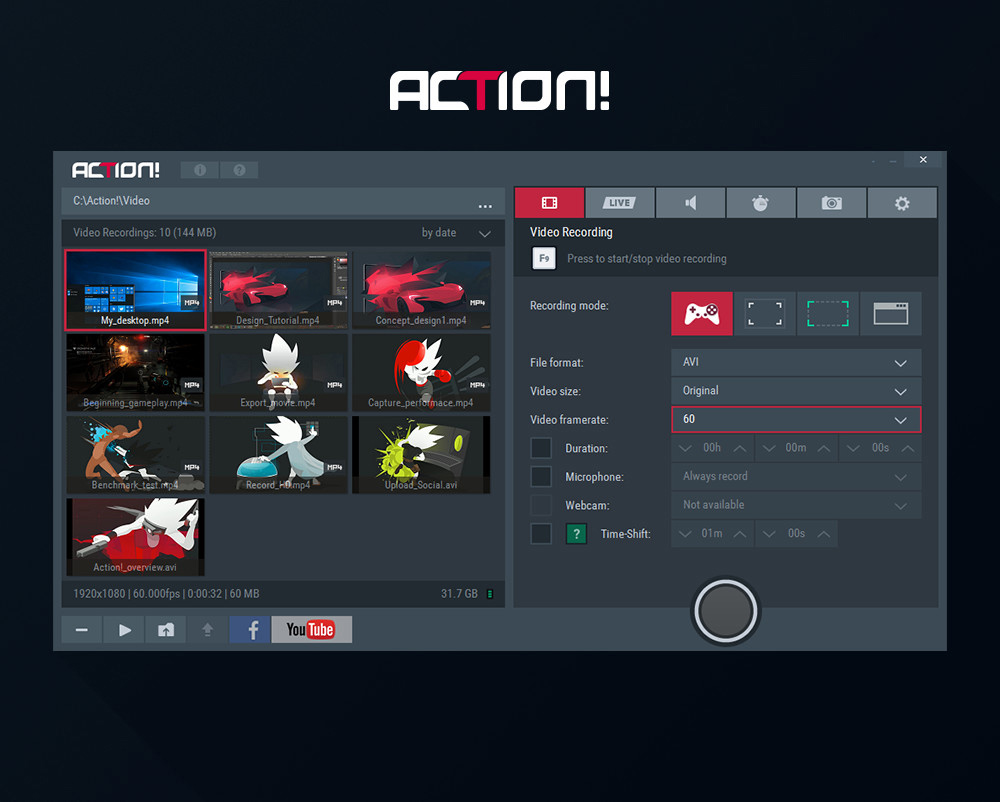
Task: Click the Video Recordings: 10 (144 MB) text
Action: [x=145, y=233]
